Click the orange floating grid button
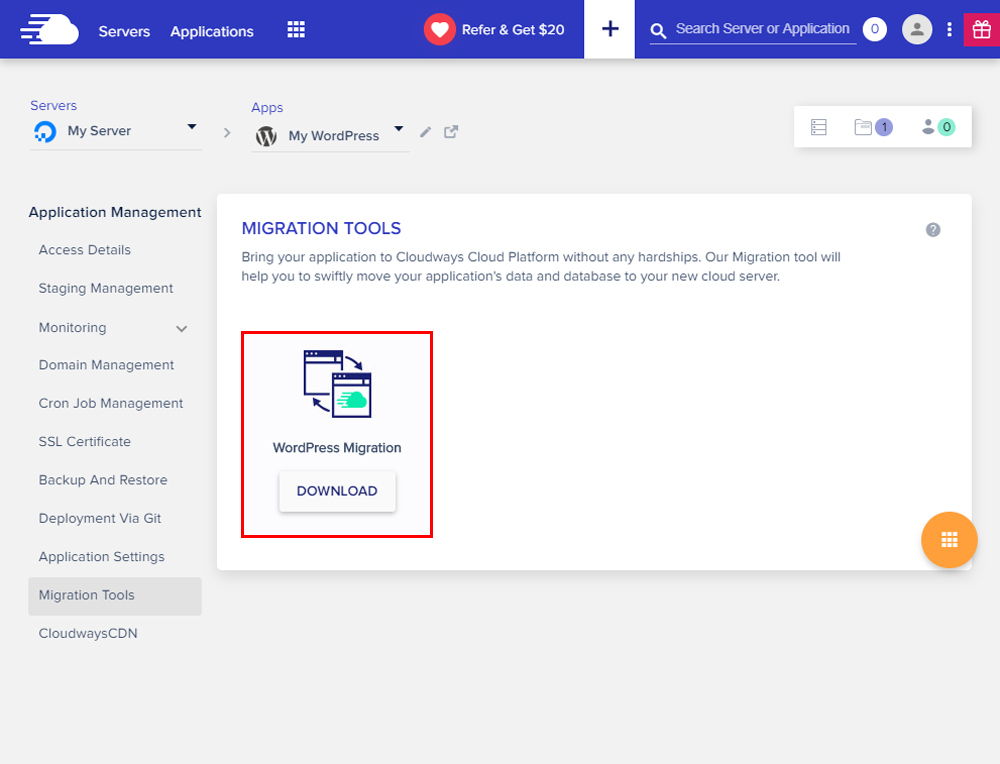This screenshot has width=1000, height=764. [x=949, y=540]
